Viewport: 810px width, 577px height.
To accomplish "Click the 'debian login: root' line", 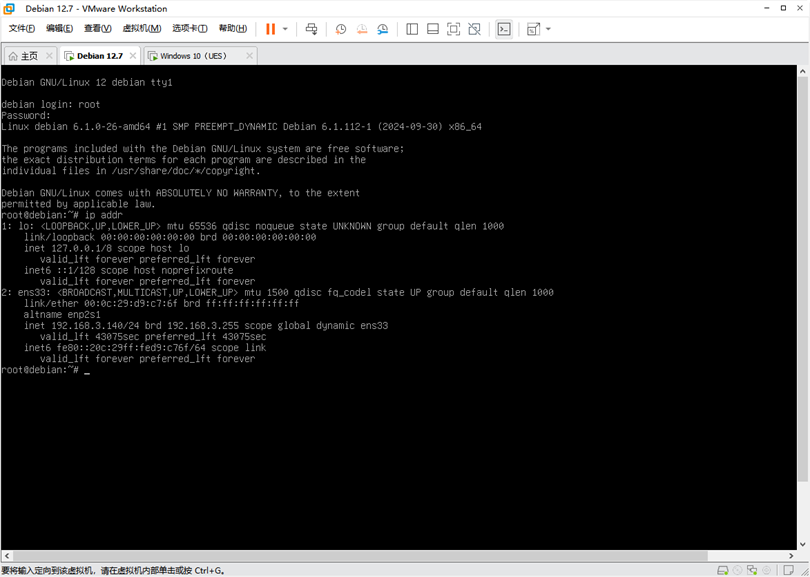I will point(51,104).
